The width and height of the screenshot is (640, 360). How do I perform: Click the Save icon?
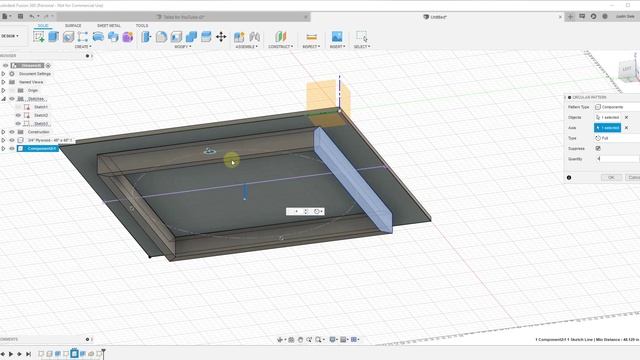tap(20, 16)
